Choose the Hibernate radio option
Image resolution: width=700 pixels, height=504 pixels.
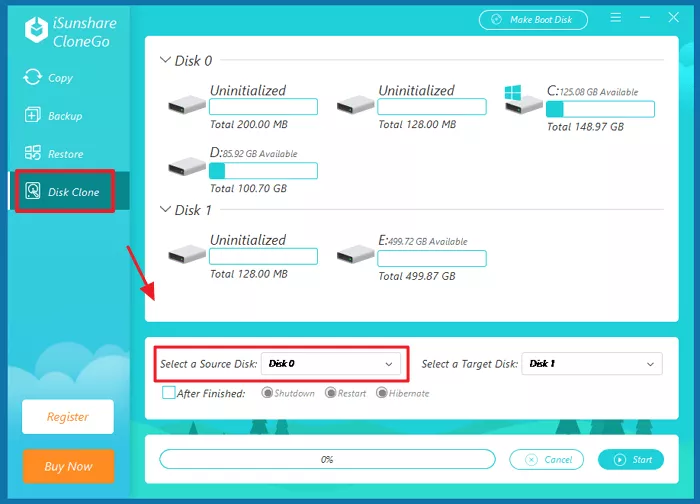click(382, 392)
